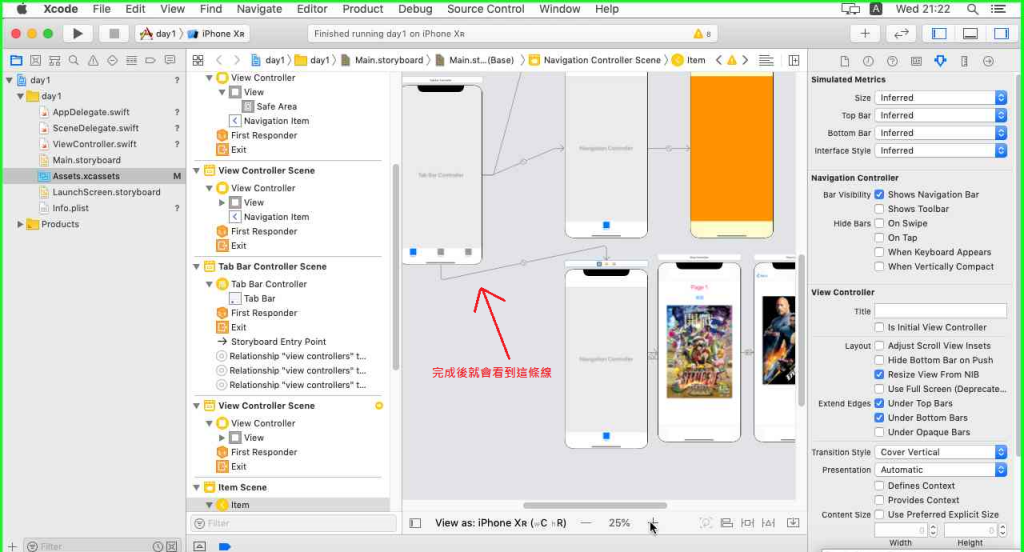Open the Debug menu
This screenshot has height=552, width=1024.
coord(415,9)
